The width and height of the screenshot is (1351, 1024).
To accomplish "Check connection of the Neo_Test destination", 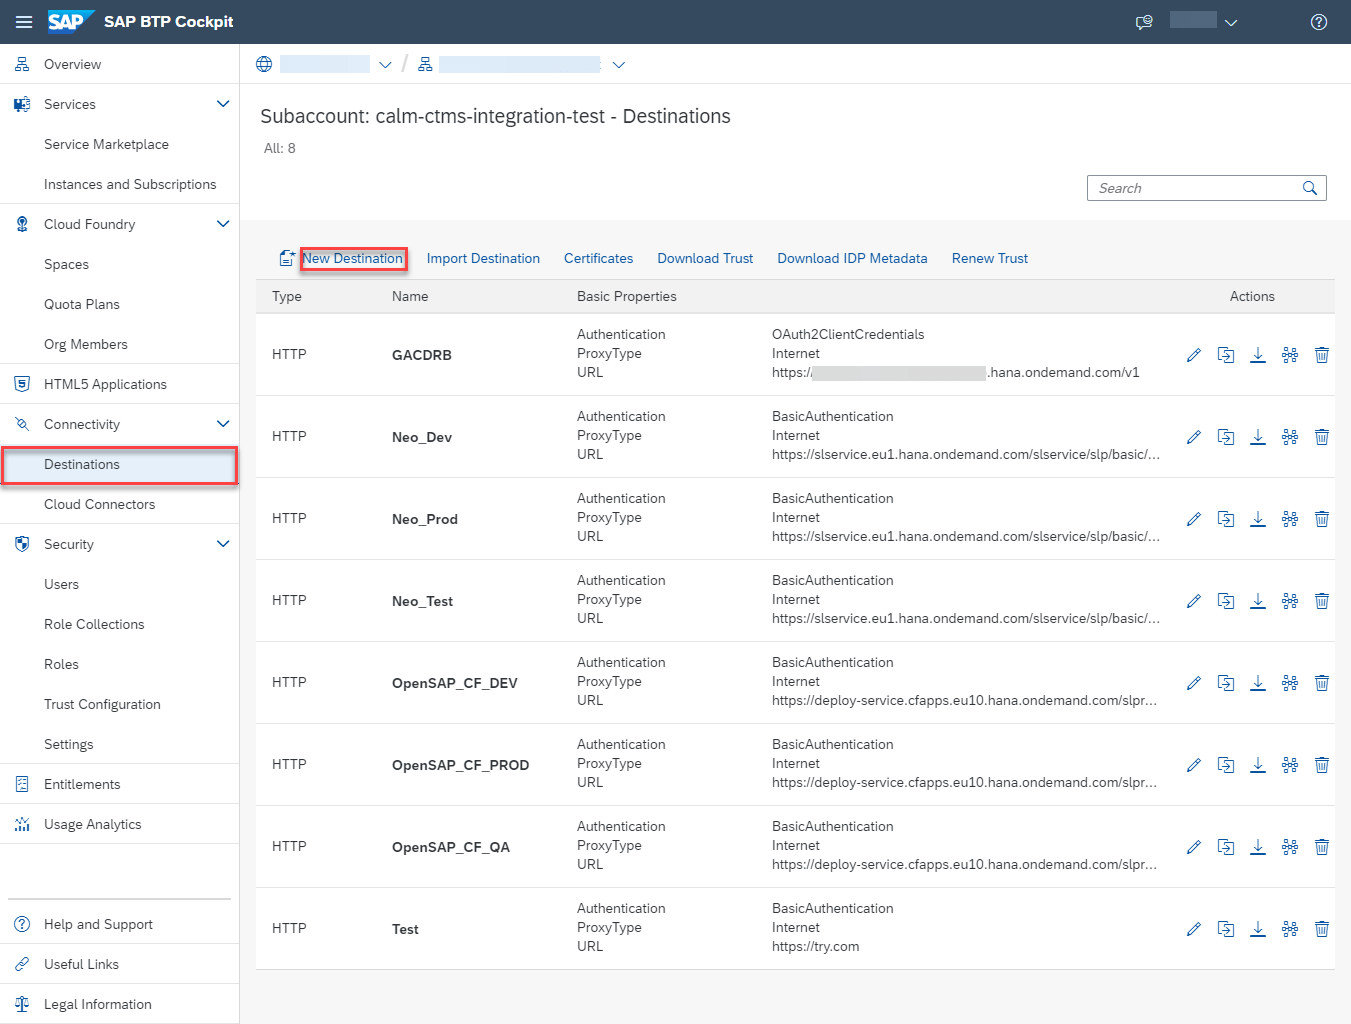I will [x=1290, y=601].
